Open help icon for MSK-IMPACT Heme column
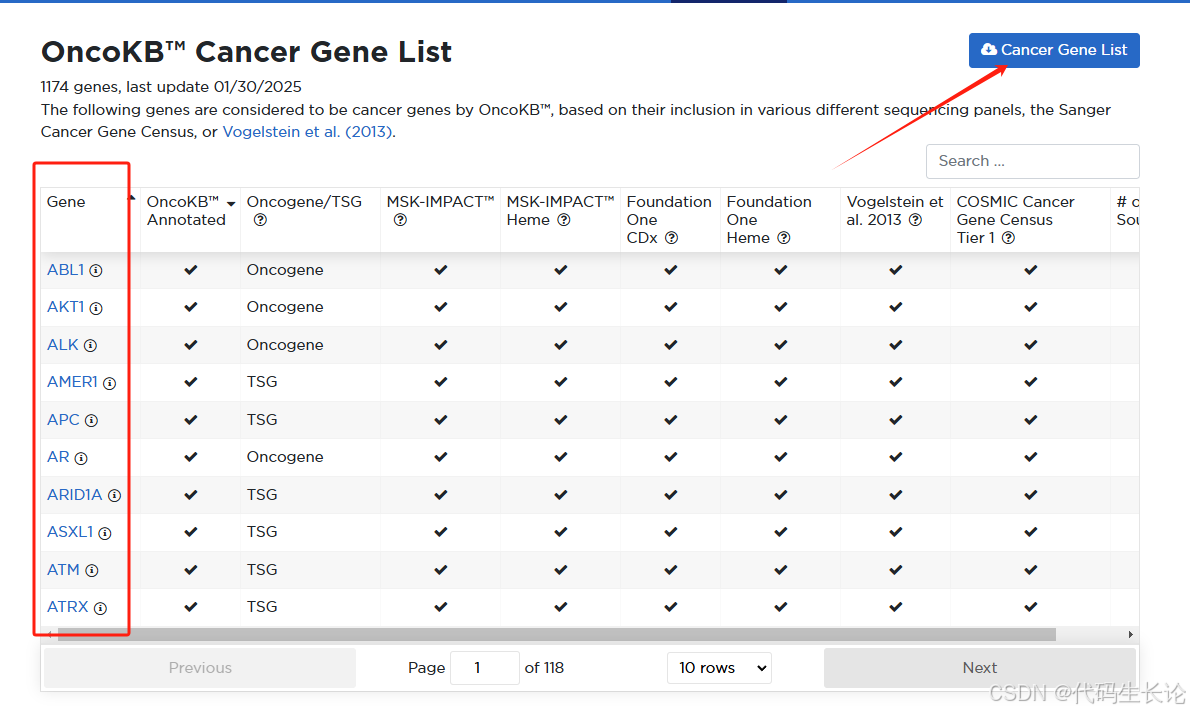This screenshot has height=713, width=1190. pyautogui.click(x=564, y=220)
